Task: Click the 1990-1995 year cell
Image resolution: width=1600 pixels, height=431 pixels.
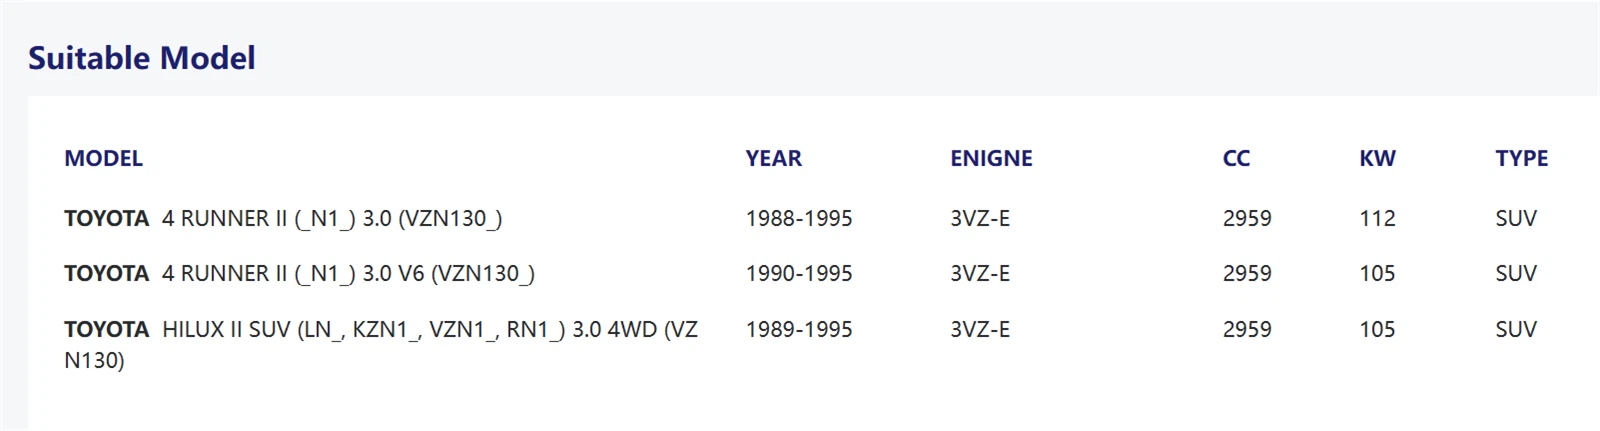Action: pyautogui.click(x=799, y=273)
